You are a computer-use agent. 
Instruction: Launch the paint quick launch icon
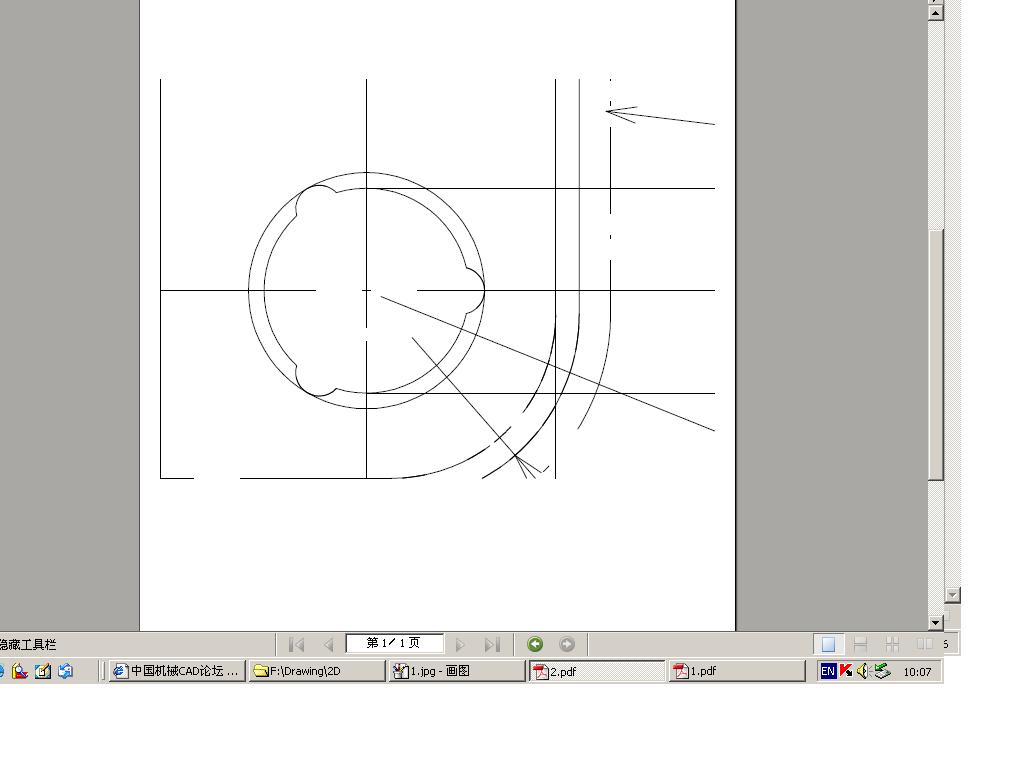point(20,671)
